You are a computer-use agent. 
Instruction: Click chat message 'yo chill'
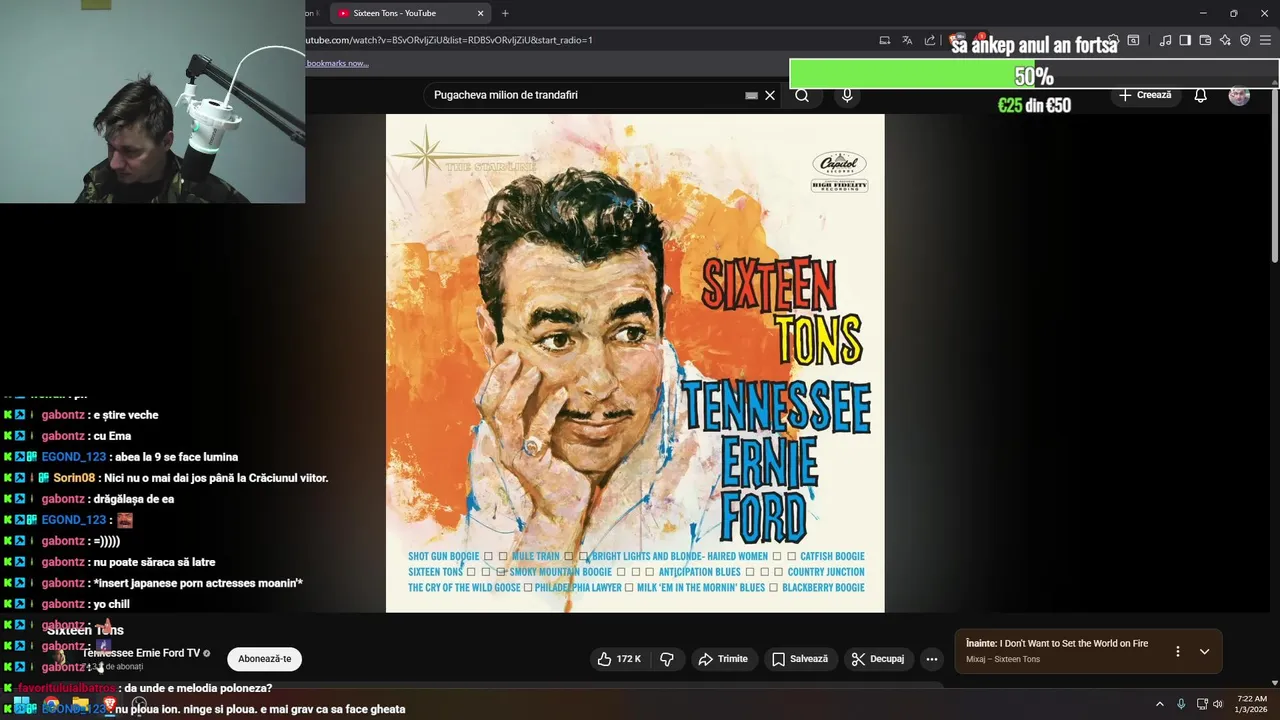click(x=111, y=604)
